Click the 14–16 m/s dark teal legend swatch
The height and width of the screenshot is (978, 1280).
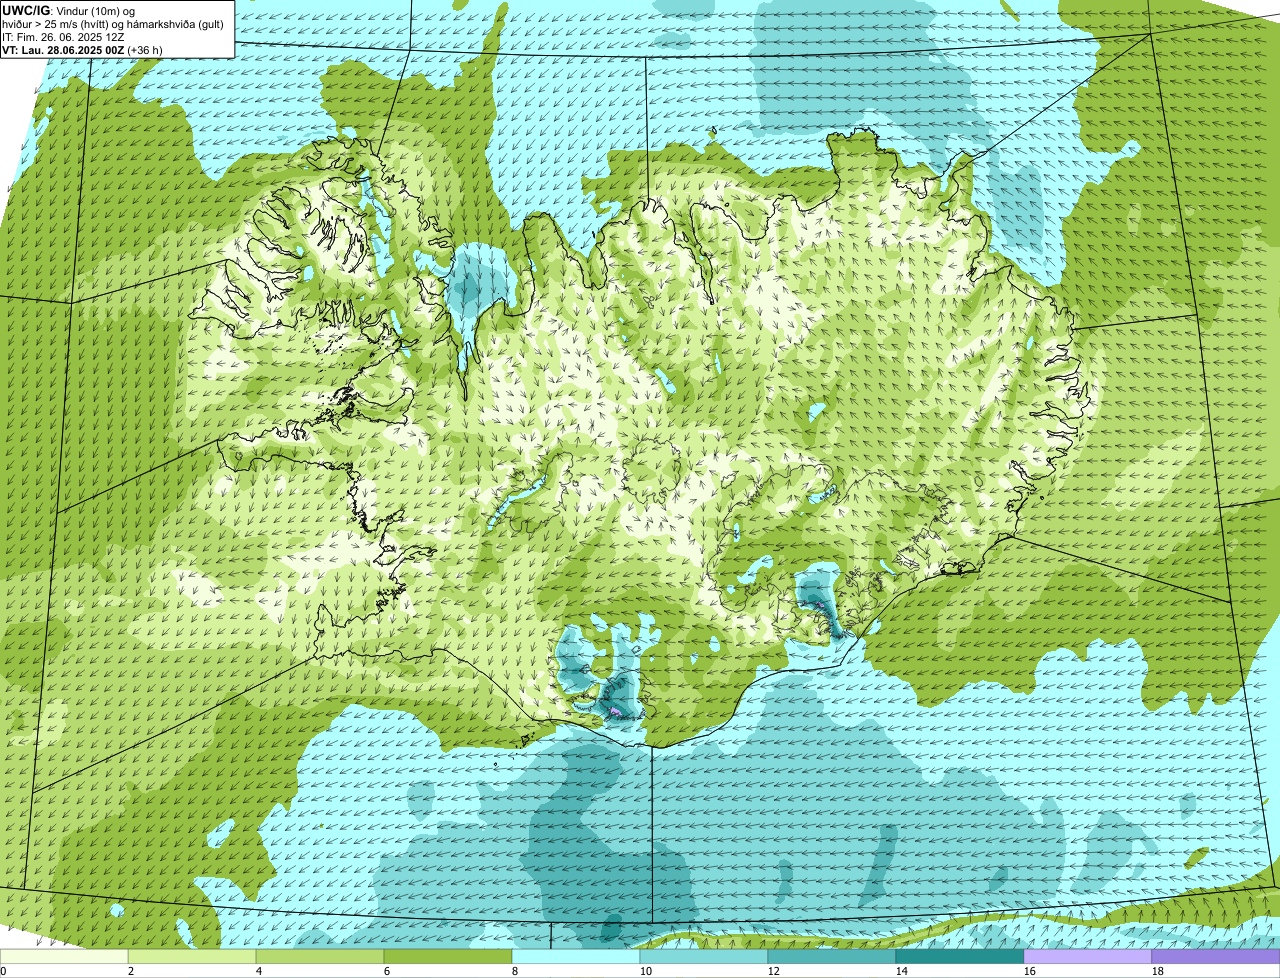point(960,956)
